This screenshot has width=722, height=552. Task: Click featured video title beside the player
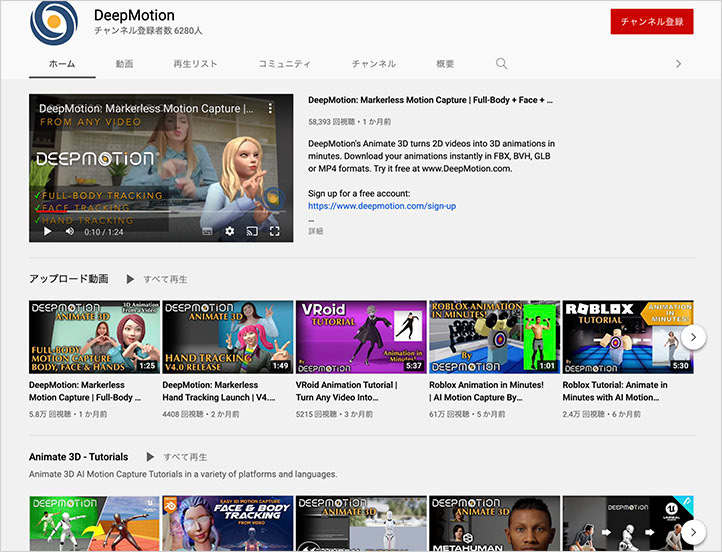(x=431, y=100)
